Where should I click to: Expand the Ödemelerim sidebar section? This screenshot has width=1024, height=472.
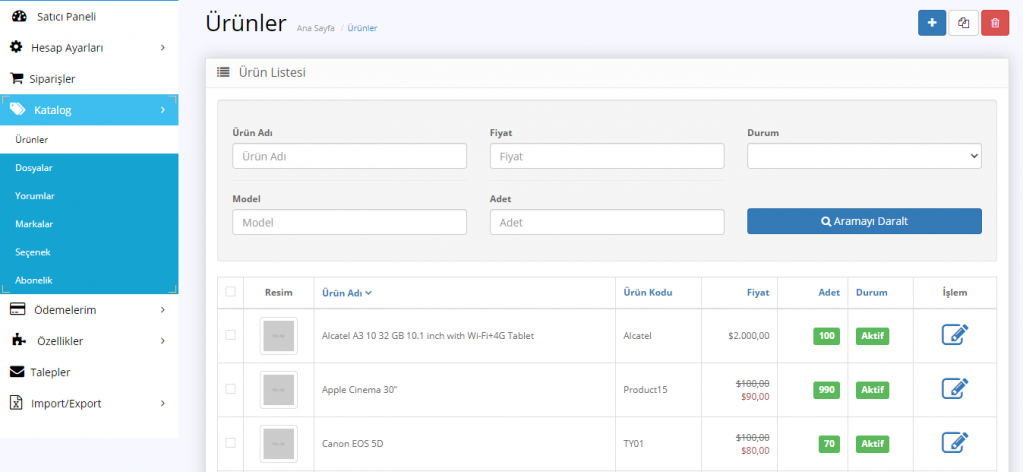88,310
